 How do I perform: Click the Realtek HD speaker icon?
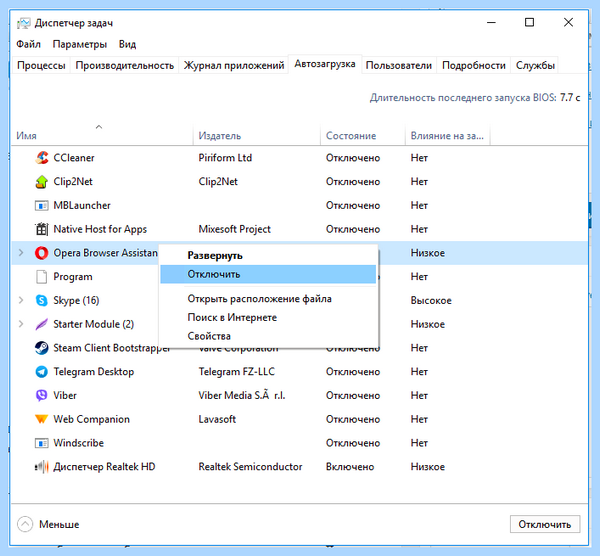42,467
